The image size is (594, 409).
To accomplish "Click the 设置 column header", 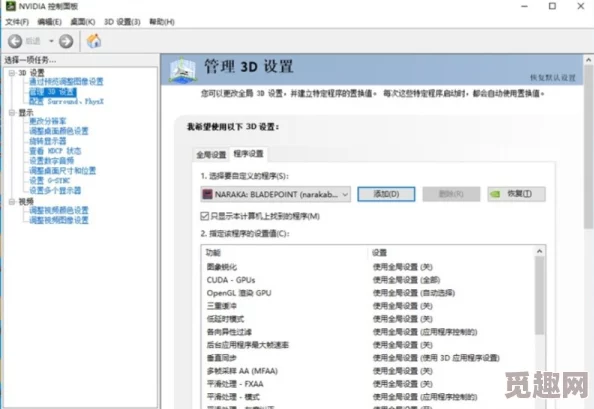I will 451,253.
